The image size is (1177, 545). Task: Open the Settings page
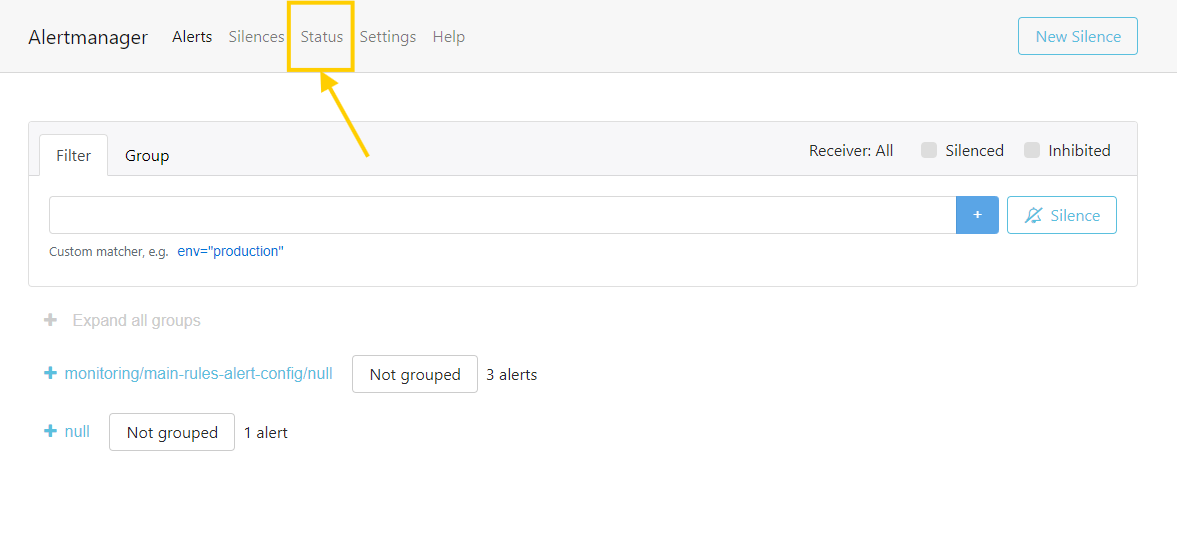pyautogui.click(x=387, y=37)
